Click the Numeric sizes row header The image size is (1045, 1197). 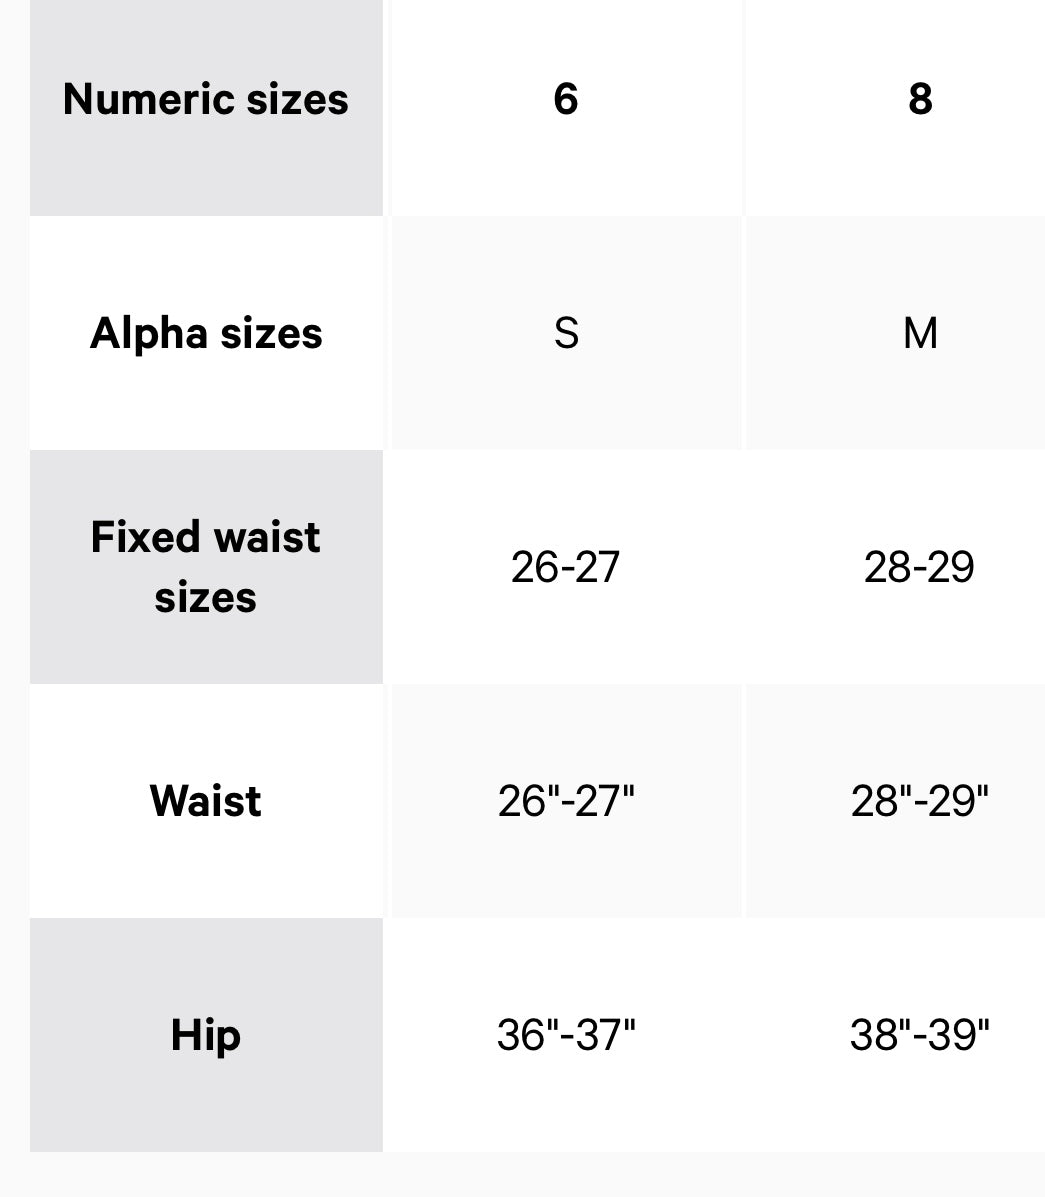click(x=206, y=99)
